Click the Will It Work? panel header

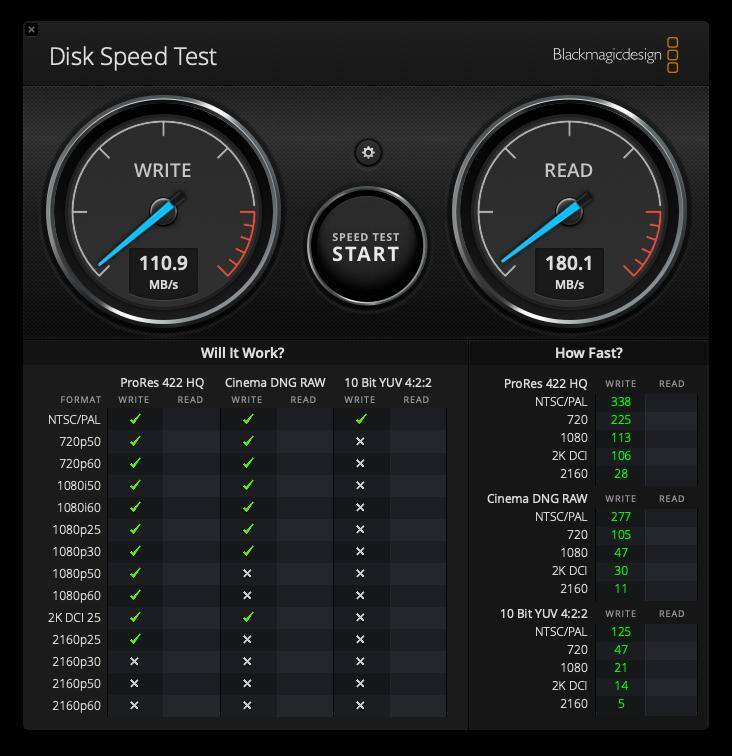pos(243,353)
